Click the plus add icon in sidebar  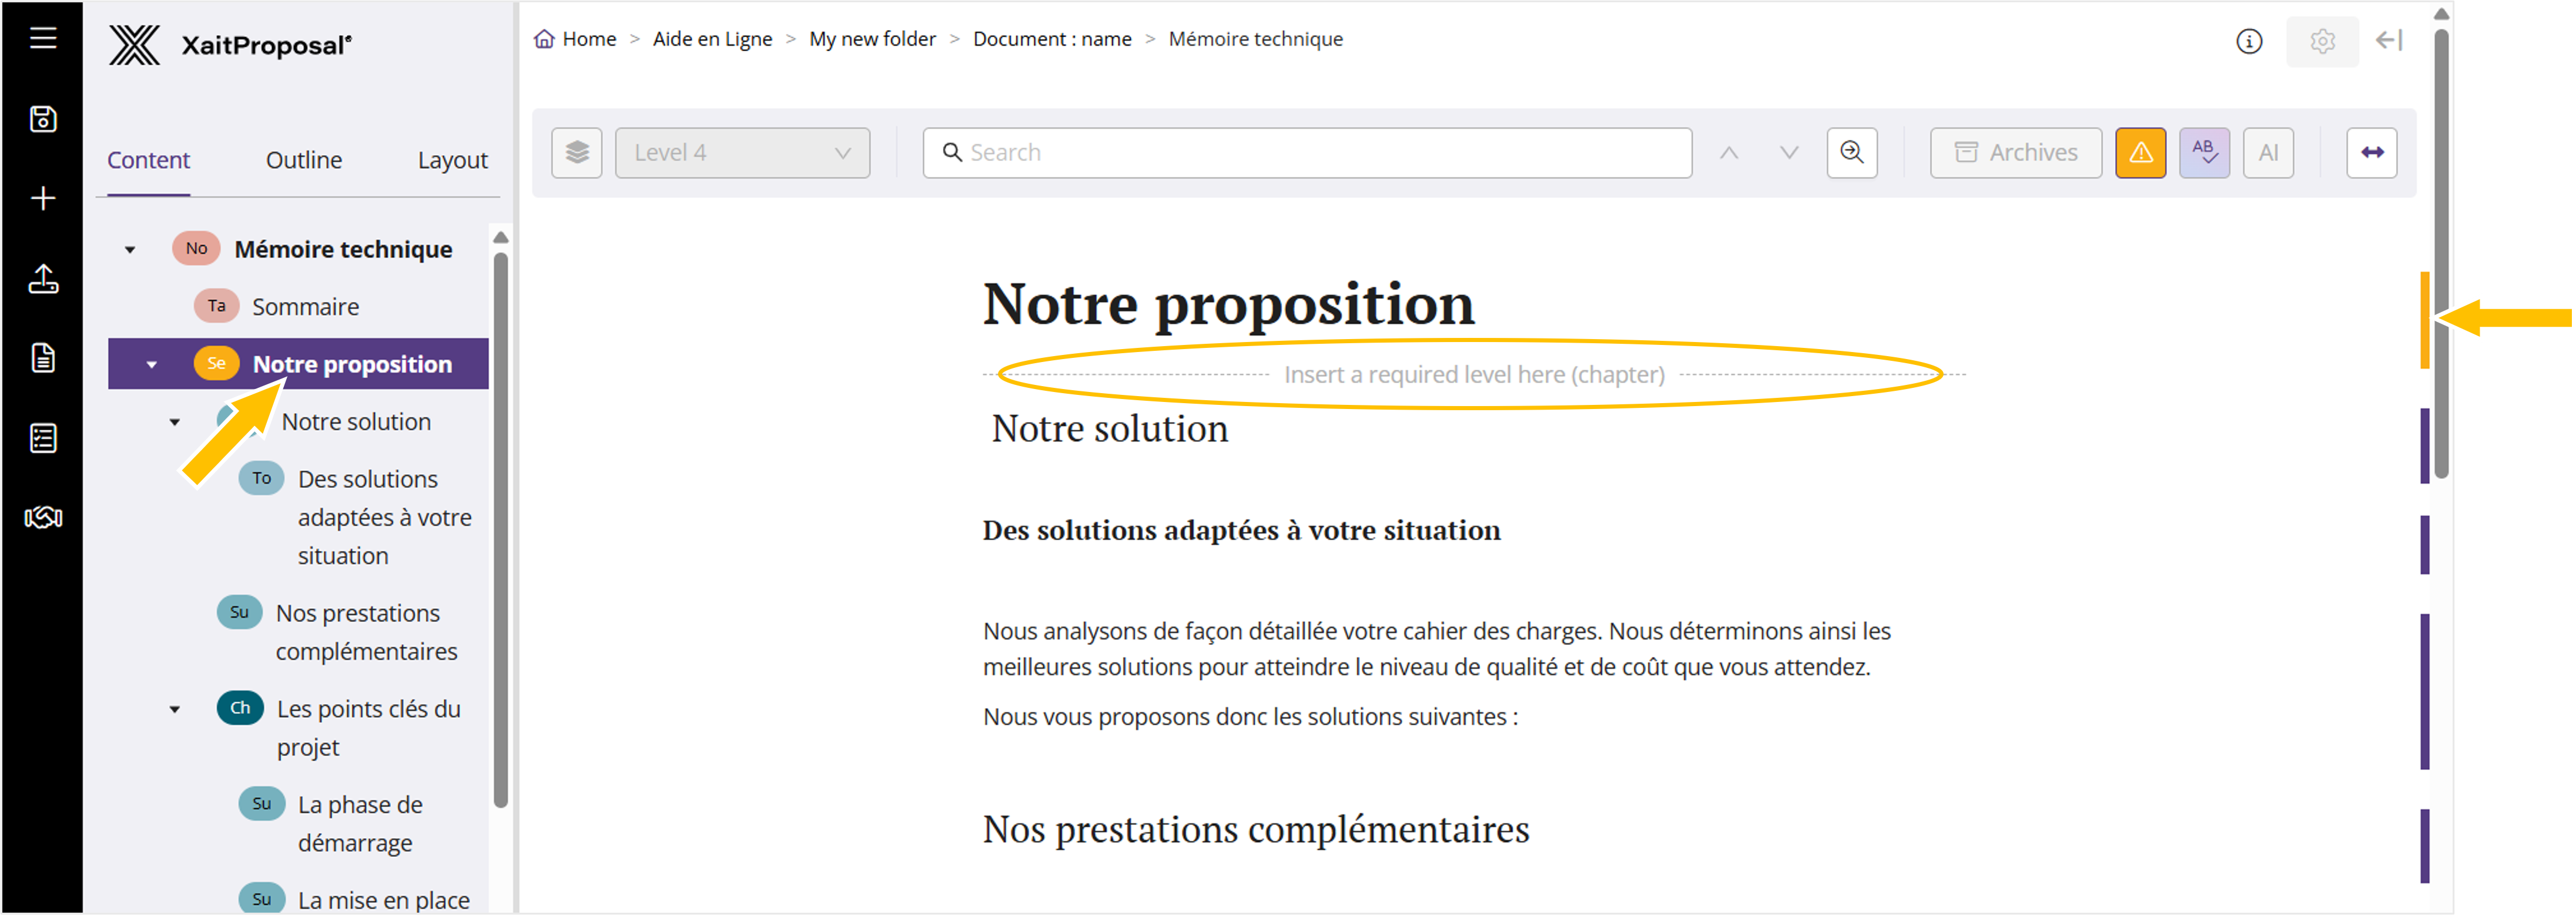tap(43, 198)
